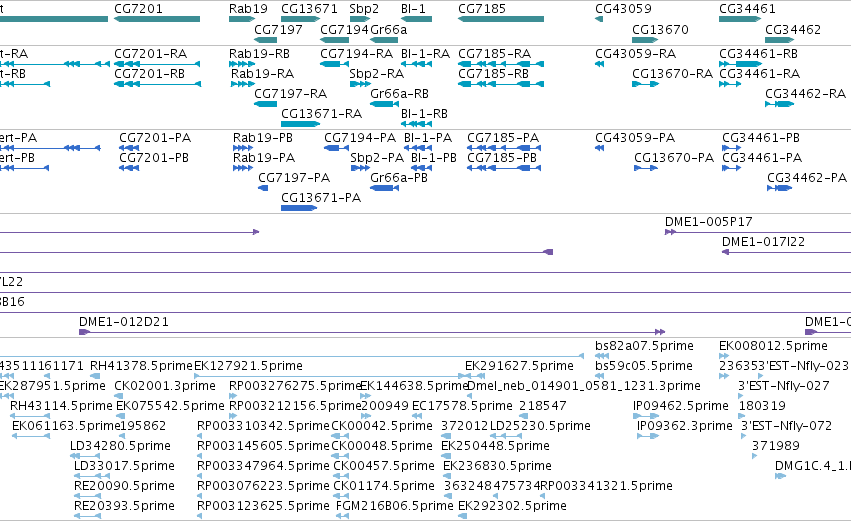The width and height of the screenshot is (851, 521).
Task: Click EST label EK075542.5prime
Action: [170, 406]
